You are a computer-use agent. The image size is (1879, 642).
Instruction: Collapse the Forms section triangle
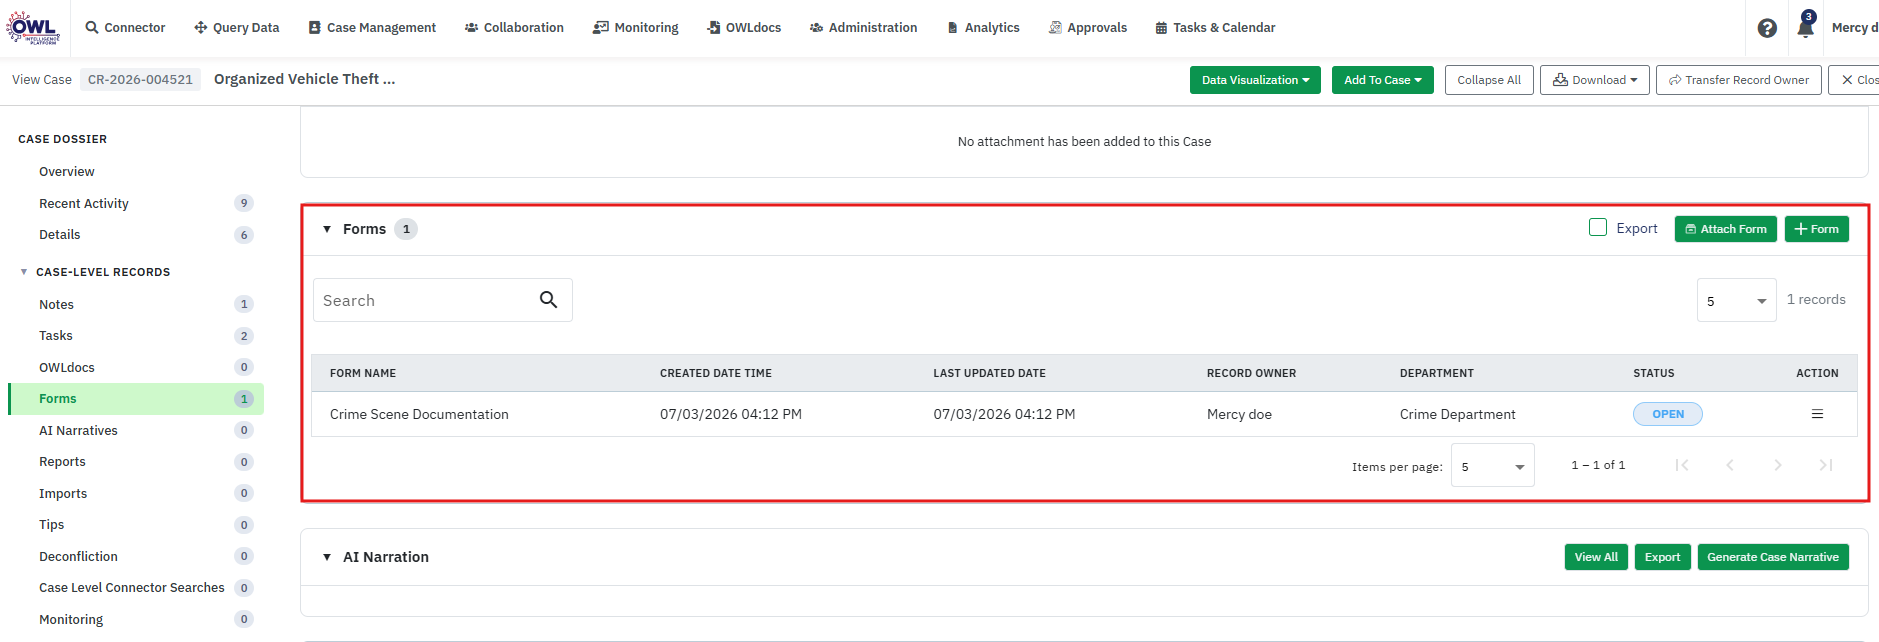[327, 229]
